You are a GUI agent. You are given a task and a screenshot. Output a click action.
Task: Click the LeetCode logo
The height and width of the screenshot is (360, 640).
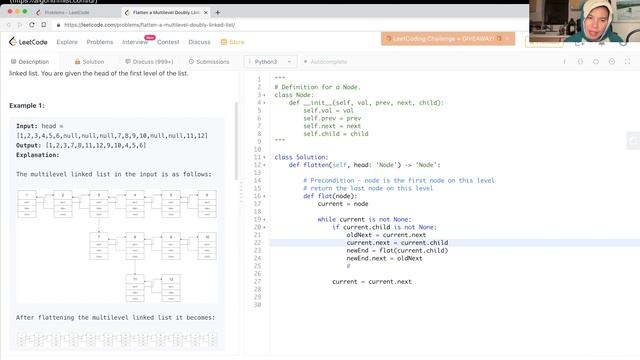(x=28, y=42)
